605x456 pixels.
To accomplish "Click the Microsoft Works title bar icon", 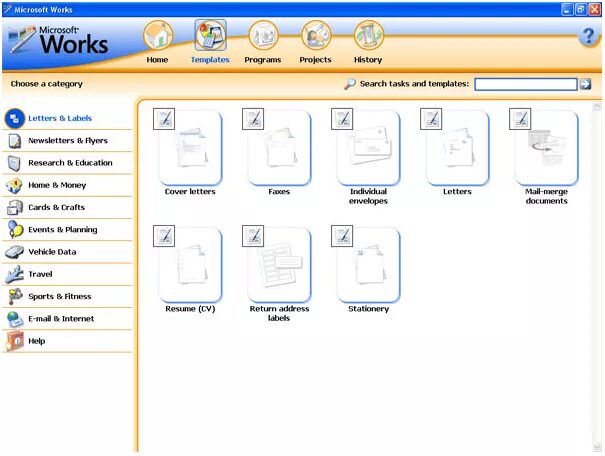I will coord(7,9).
